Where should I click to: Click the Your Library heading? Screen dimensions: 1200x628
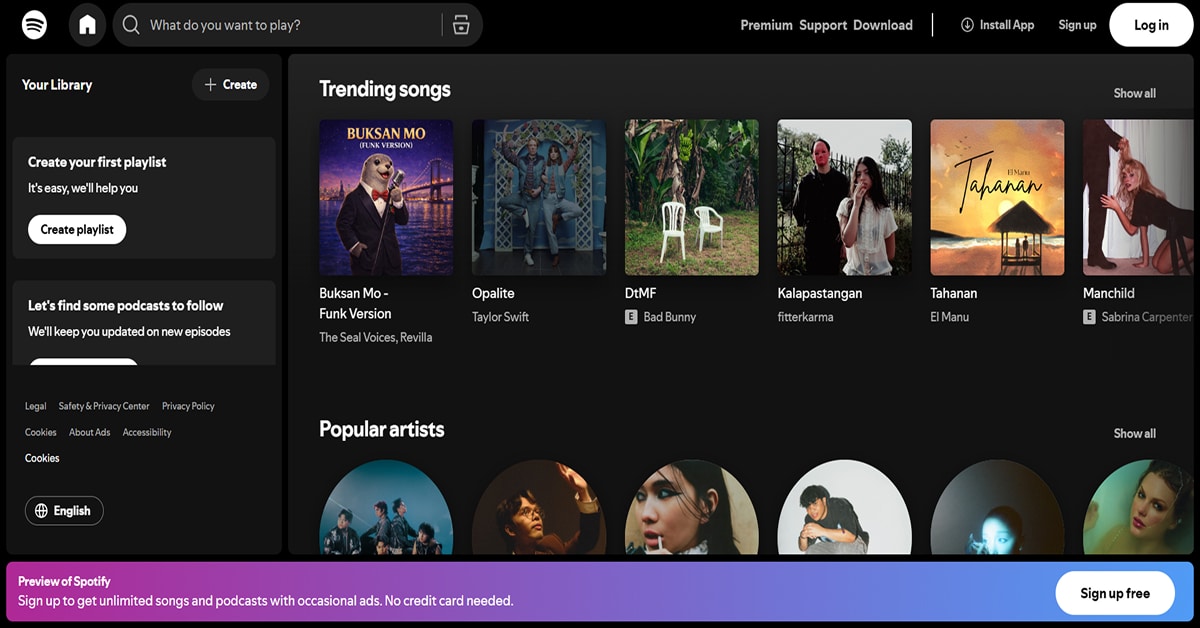click(x=57, y=85)
